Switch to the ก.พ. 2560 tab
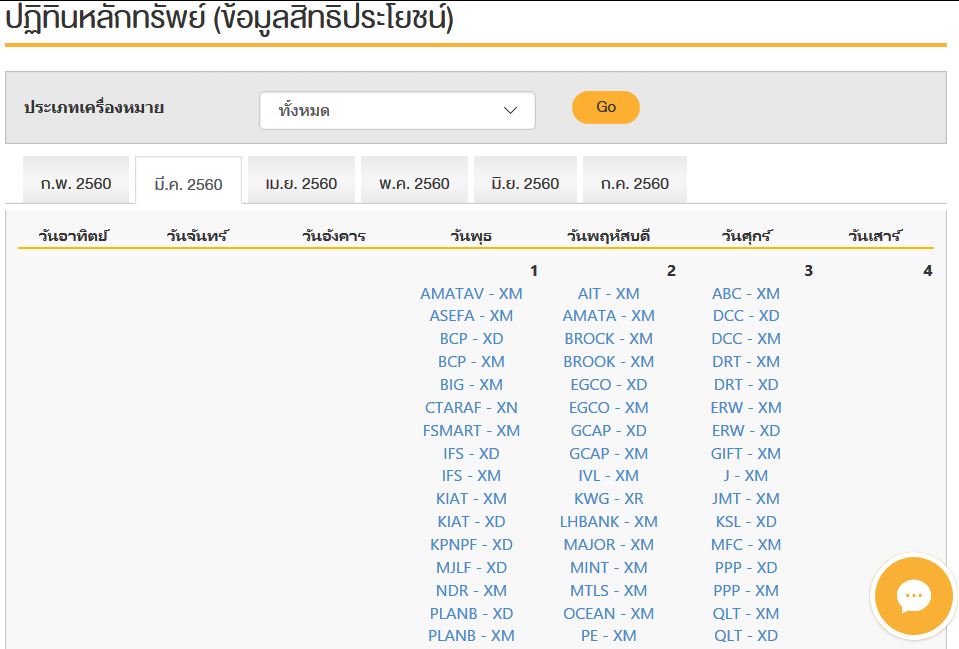Viewport: 959px width, 649px height. [x=76, y=180]
